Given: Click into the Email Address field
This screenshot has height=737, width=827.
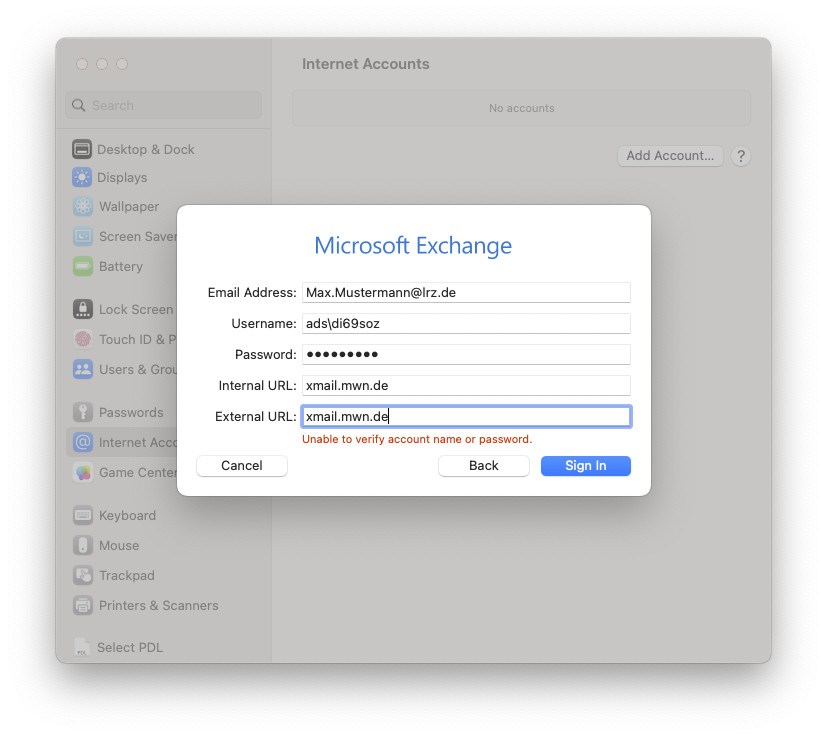Looking at the screenshot, I should 466,292.
